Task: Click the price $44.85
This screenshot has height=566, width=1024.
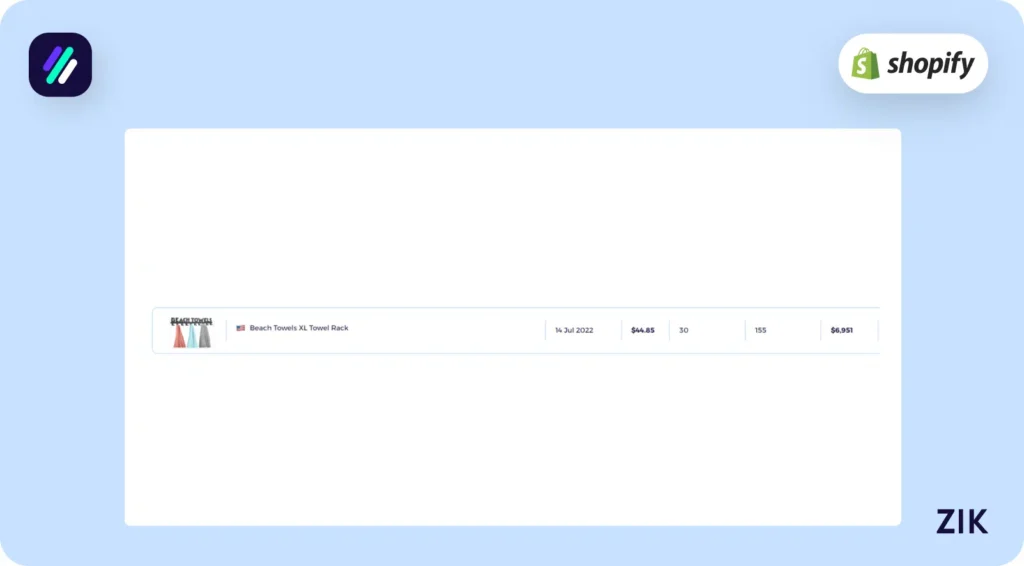Action: 643,330
